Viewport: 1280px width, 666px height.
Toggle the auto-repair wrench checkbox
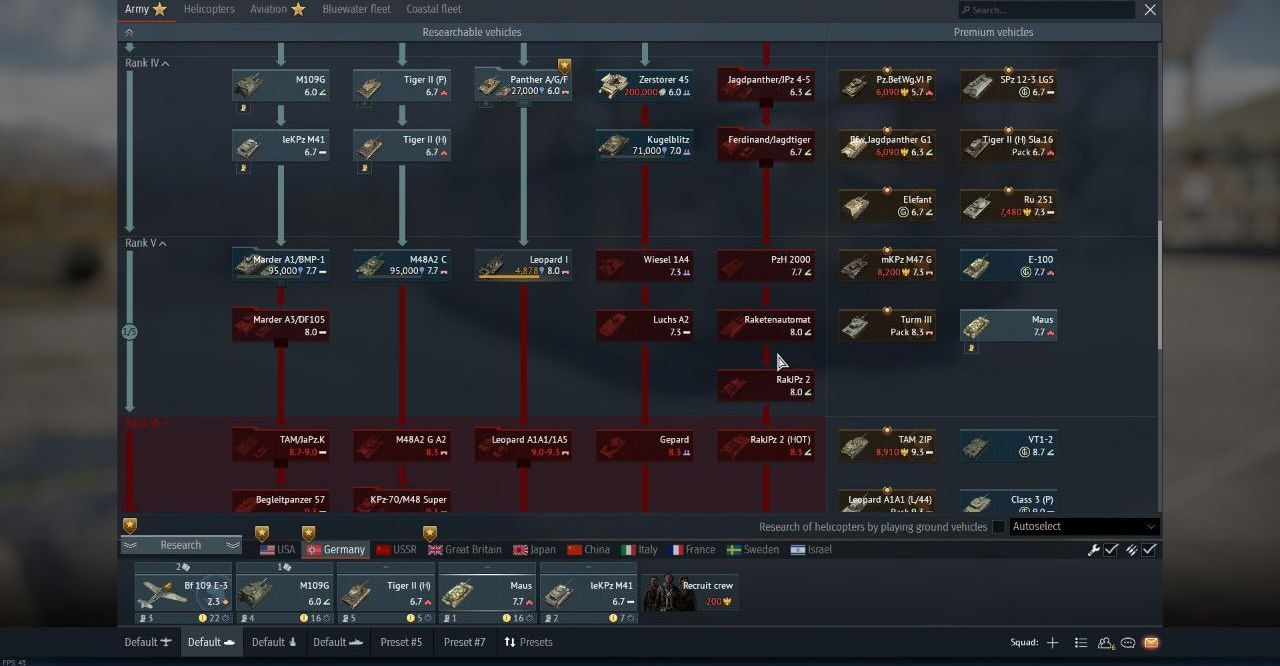(1110, 550)
